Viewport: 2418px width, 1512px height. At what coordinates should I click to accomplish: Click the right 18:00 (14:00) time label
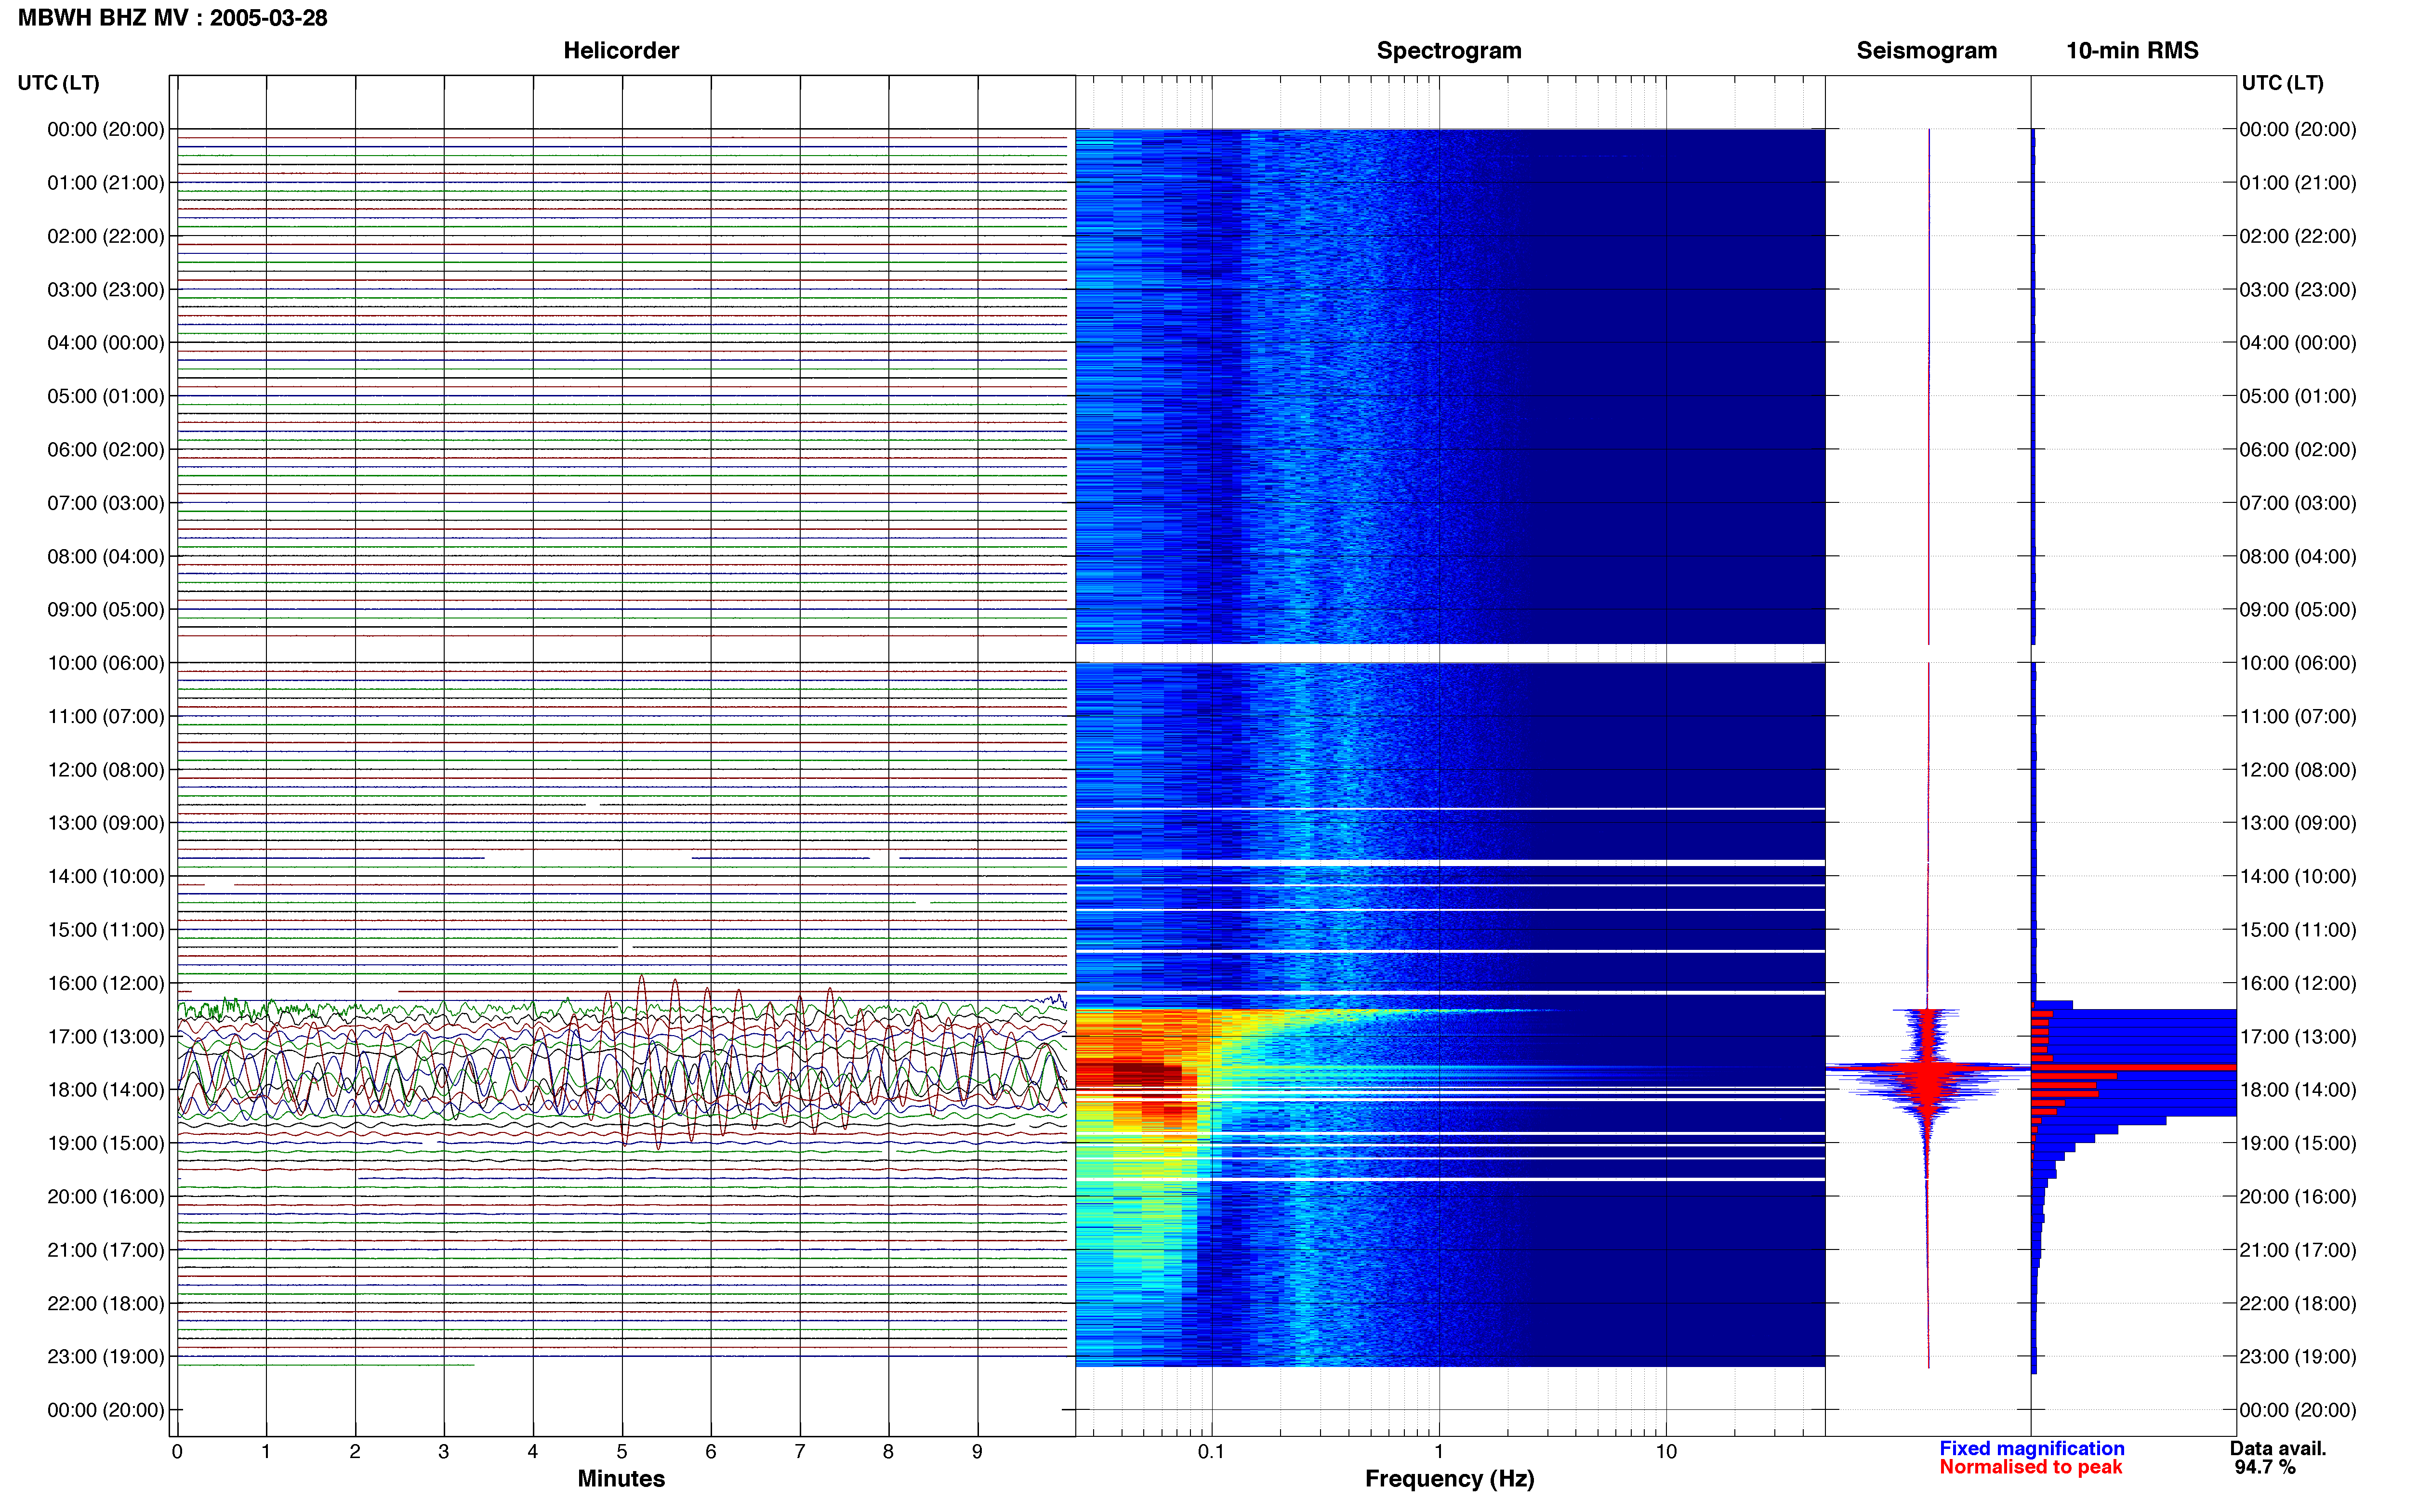click(x=2298, y=1090)
